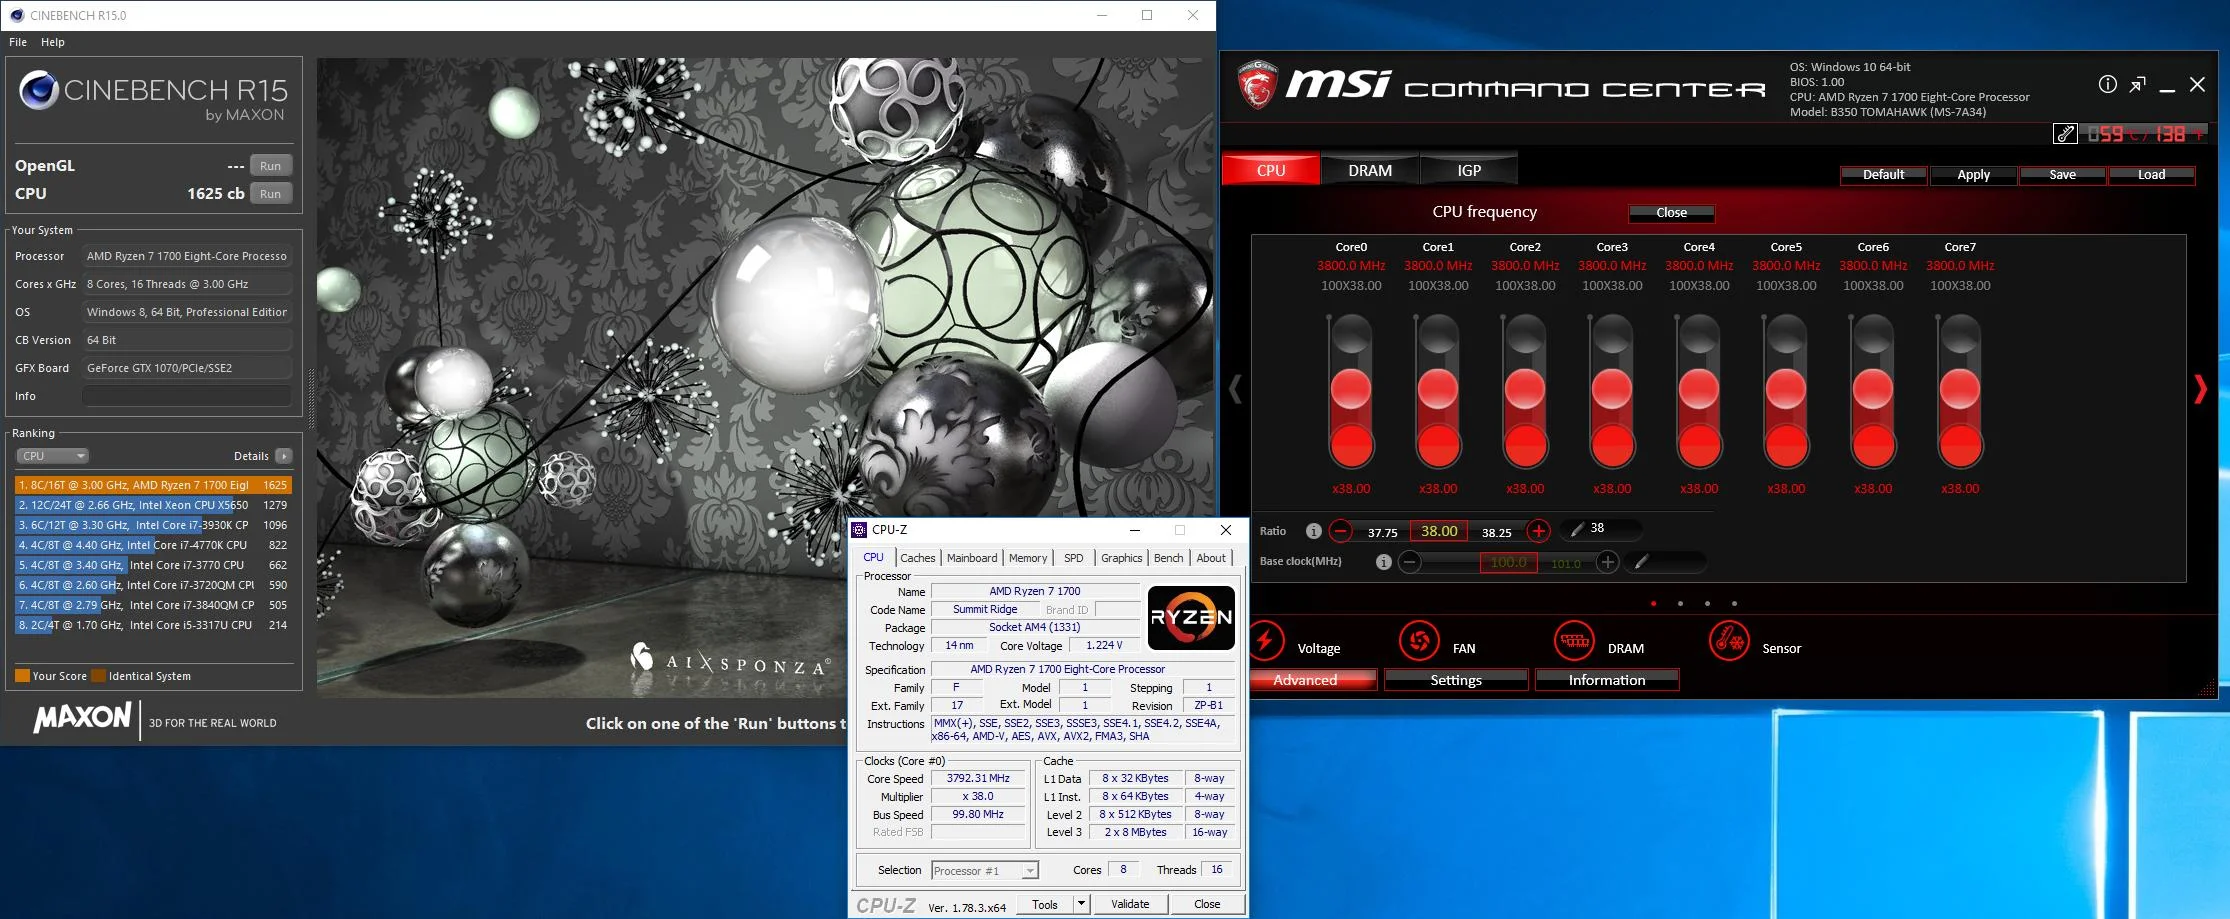Click the Base clock 100.0 value field
Viewport: 2230px width, 919px height.
(x=1508, y=562)
